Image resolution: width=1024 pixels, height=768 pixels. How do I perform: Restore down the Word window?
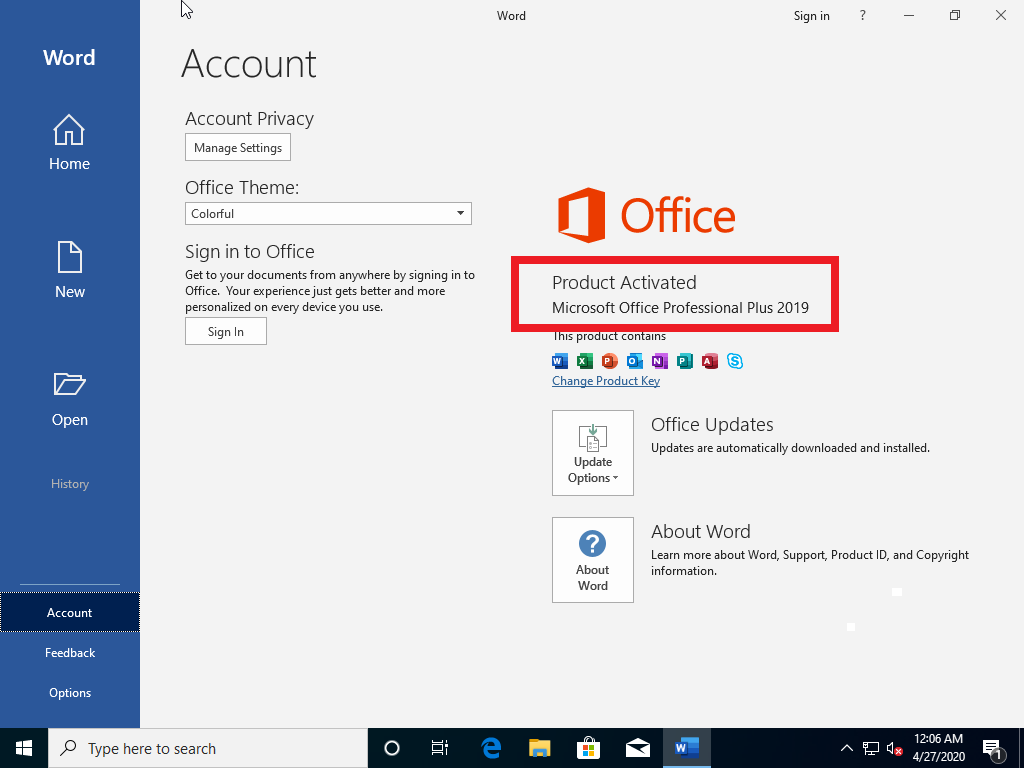(x=955, y=16)
